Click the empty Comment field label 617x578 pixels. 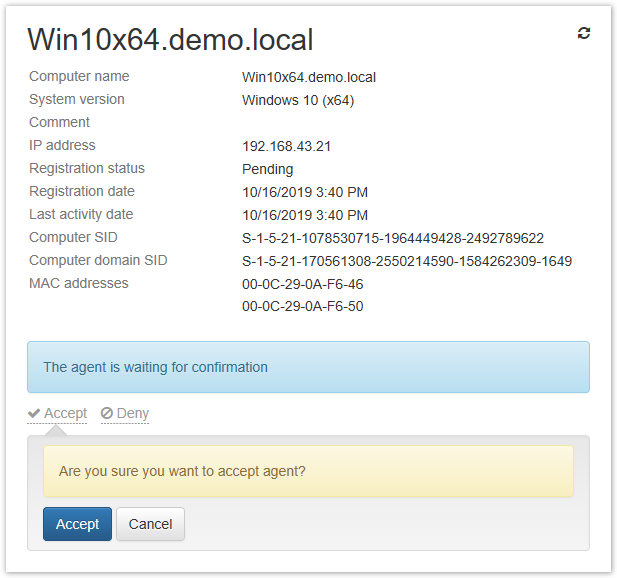point(59,122)
